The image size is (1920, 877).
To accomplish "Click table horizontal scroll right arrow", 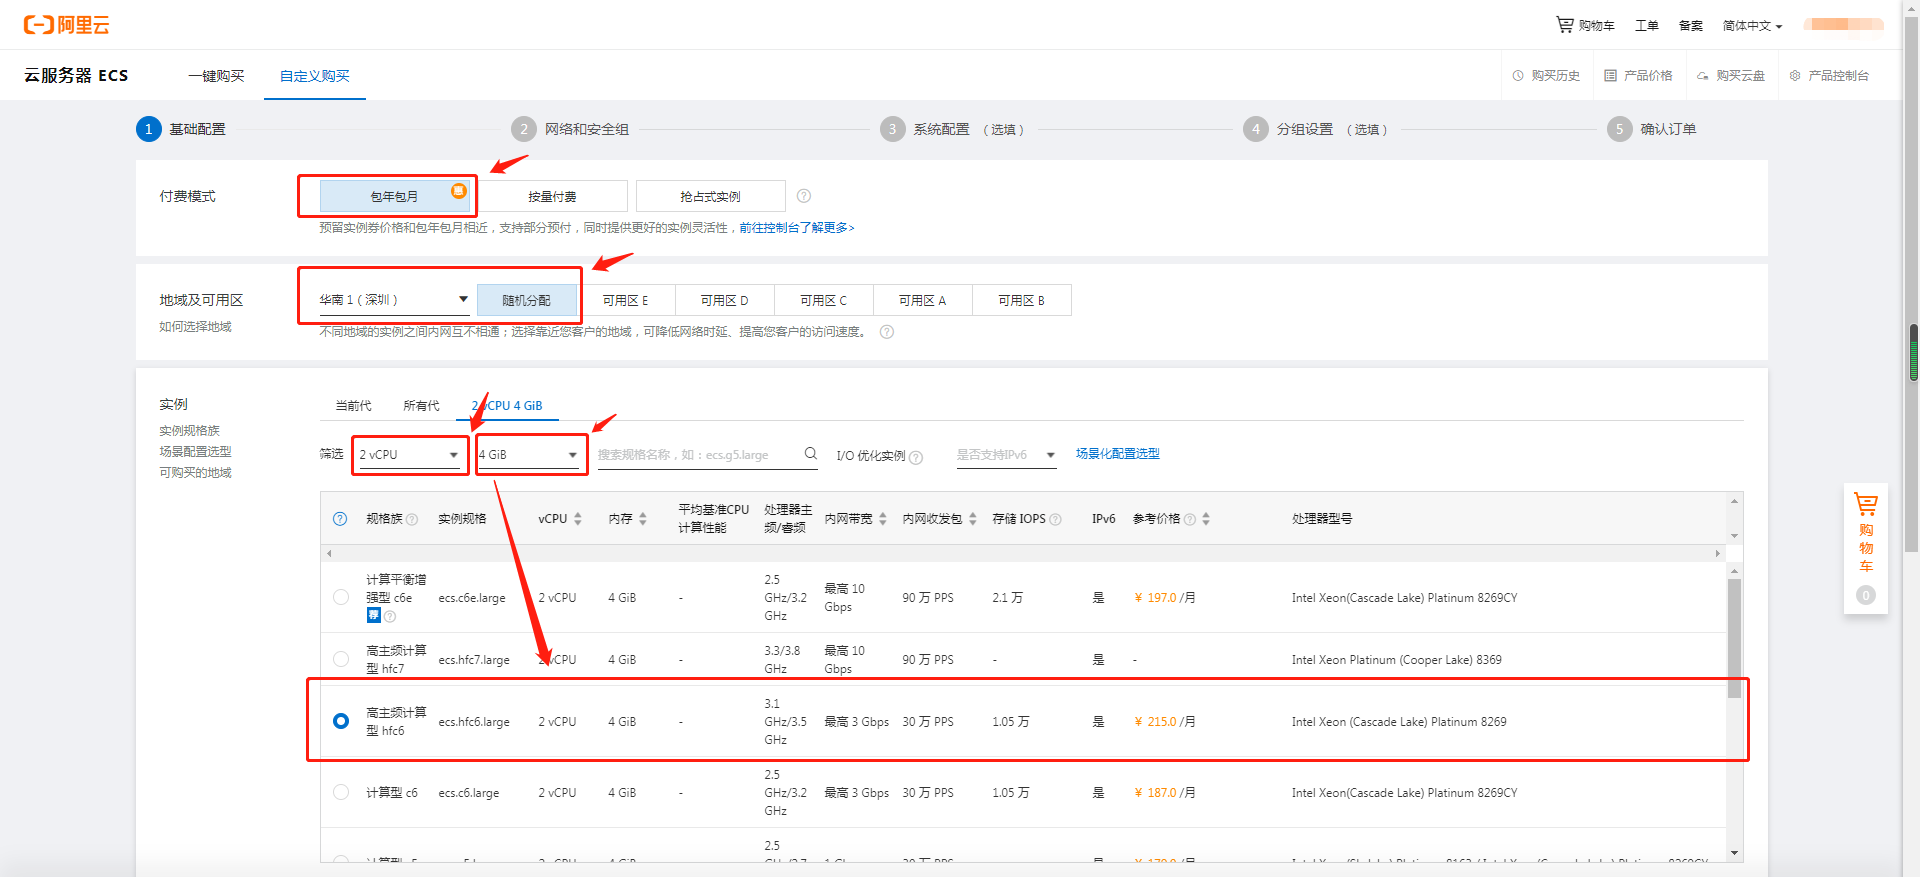I will pyautogui.click(x=1718, y=553).
